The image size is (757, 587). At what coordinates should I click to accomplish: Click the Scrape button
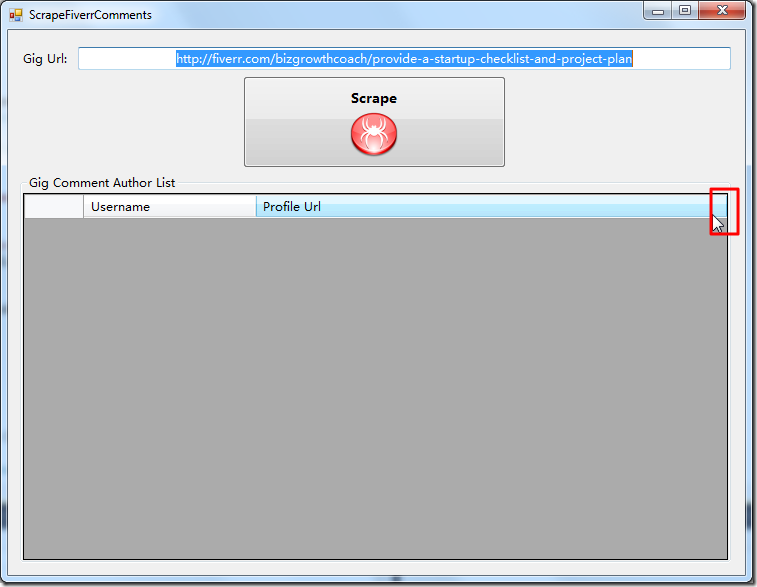coord(374,122)
